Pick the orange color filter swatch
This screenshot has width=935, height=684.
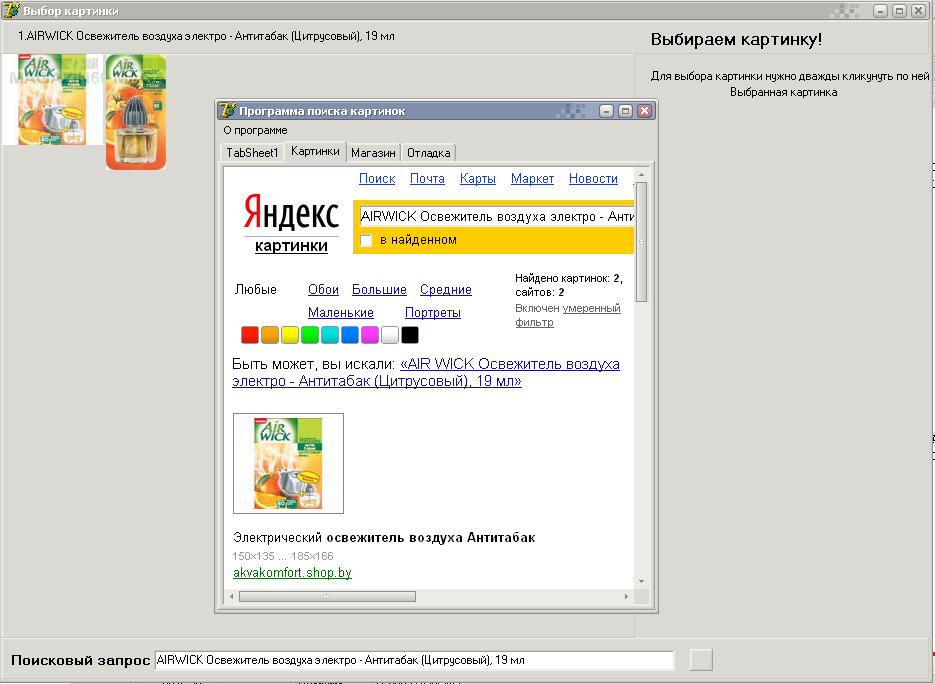[270, 335]
